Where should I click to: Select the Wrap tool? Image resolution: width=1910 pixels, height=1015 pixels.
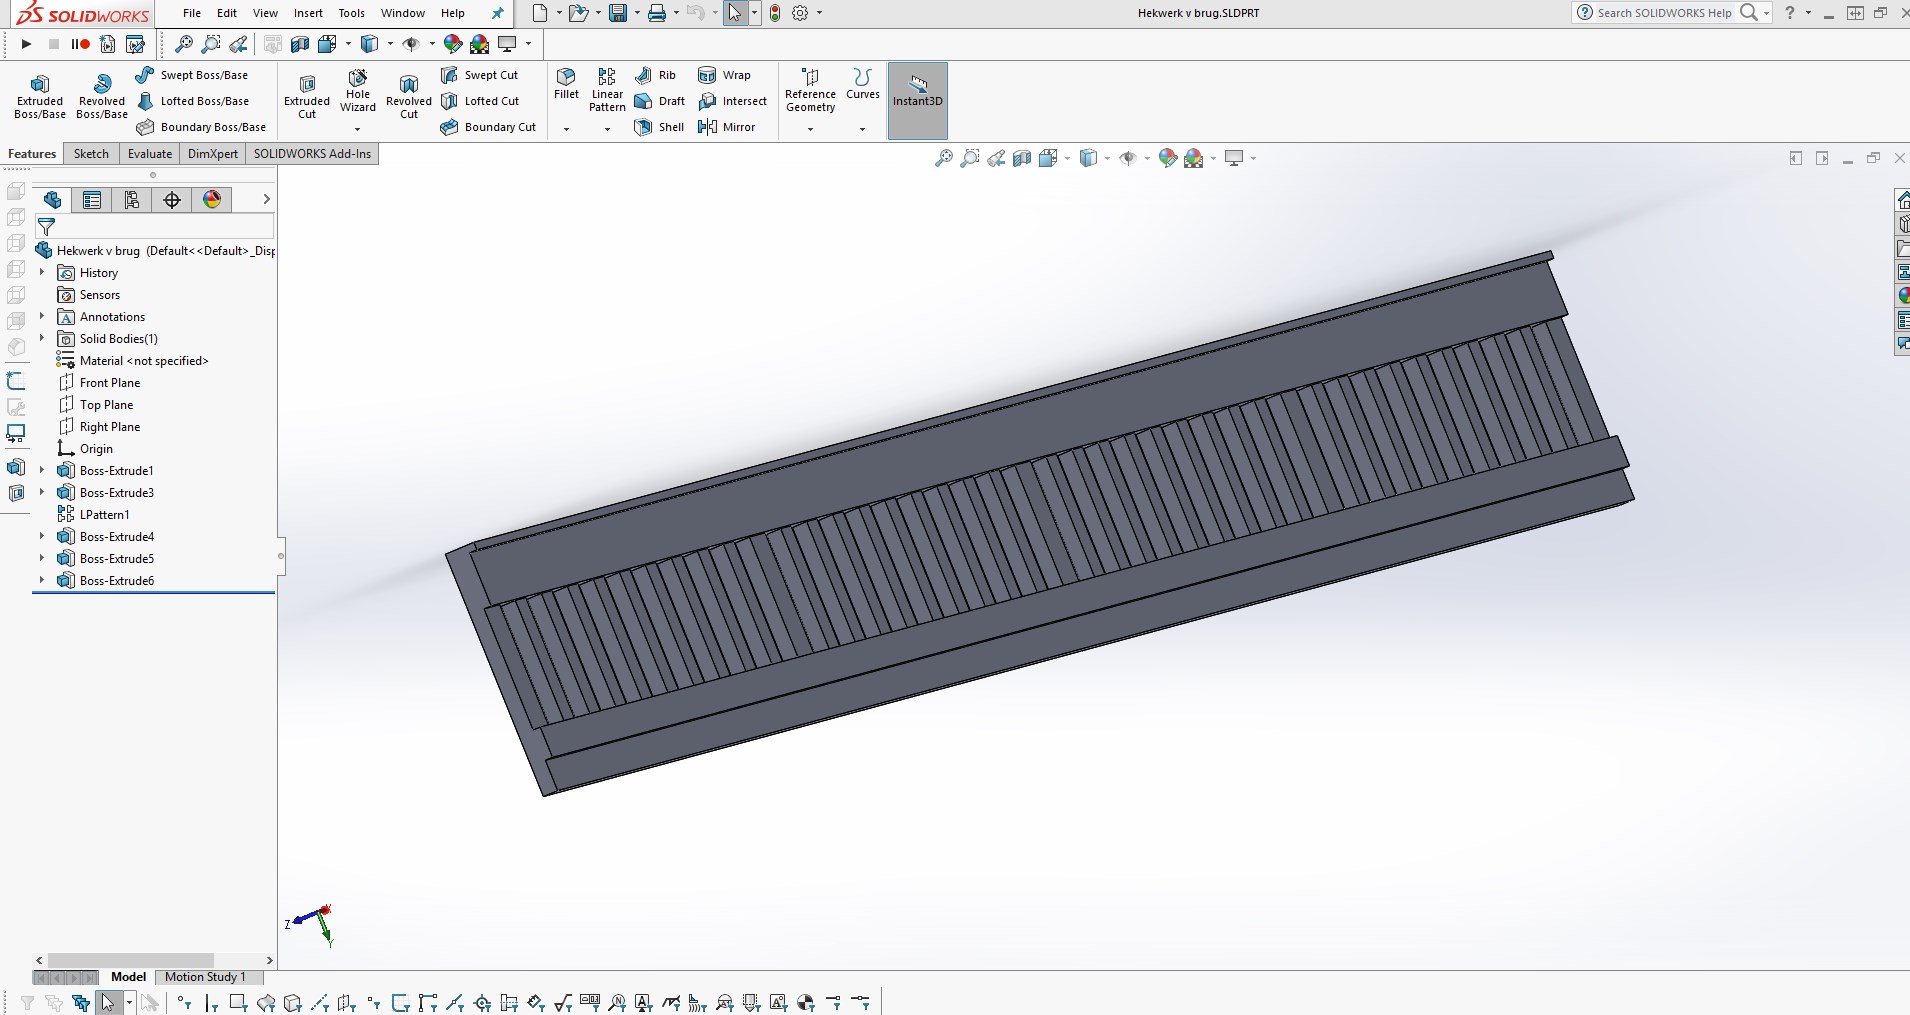click(x=725, y=75)
